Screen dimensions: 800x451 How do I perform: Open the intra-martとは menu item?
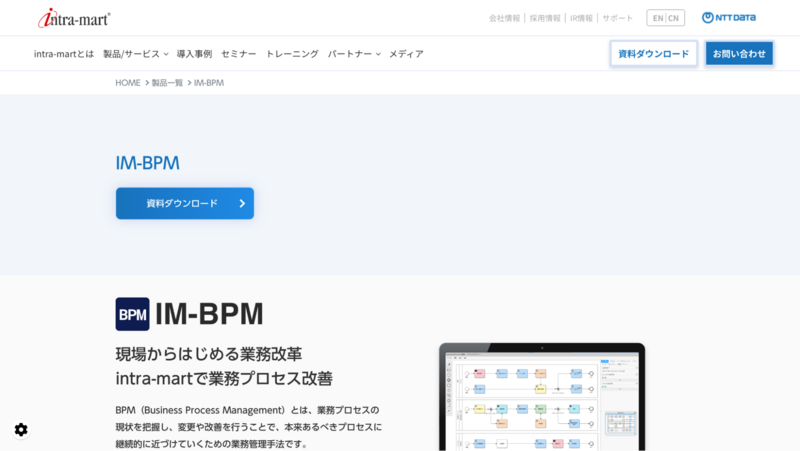[x=64, y=54]
